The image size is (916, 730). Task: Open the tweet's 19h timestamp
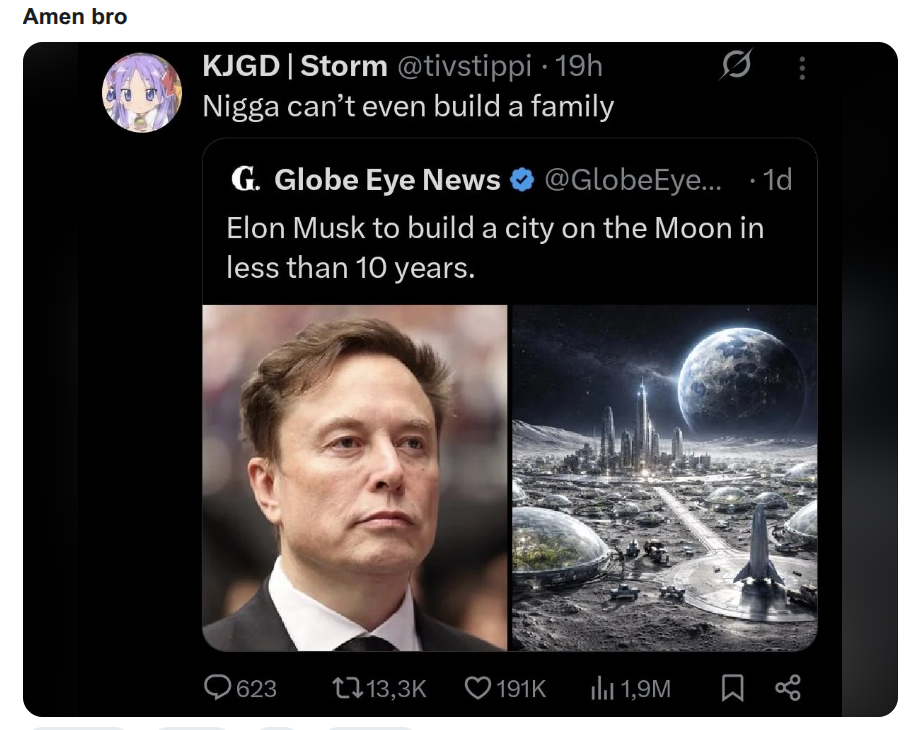578,65
